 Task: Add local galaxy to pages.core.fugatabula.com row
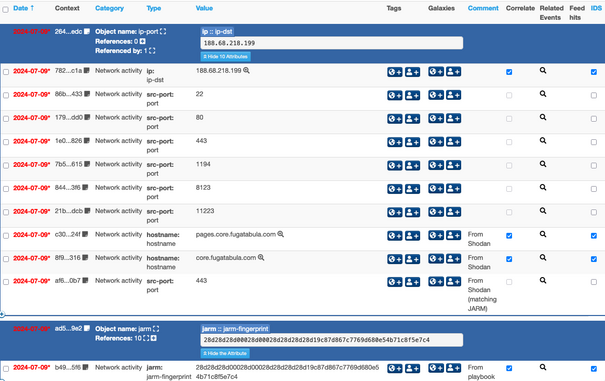(x=453, y=235)
